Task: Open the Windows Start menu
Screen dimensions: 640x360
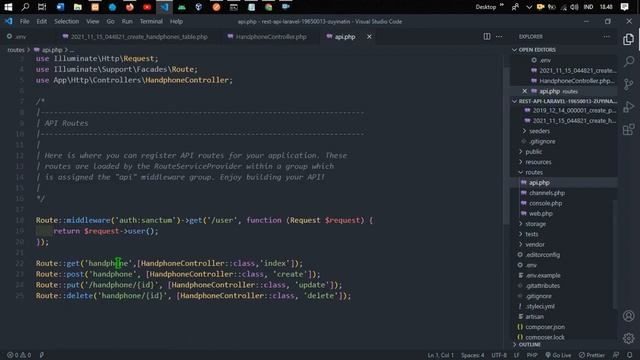Action: point(8,7)
